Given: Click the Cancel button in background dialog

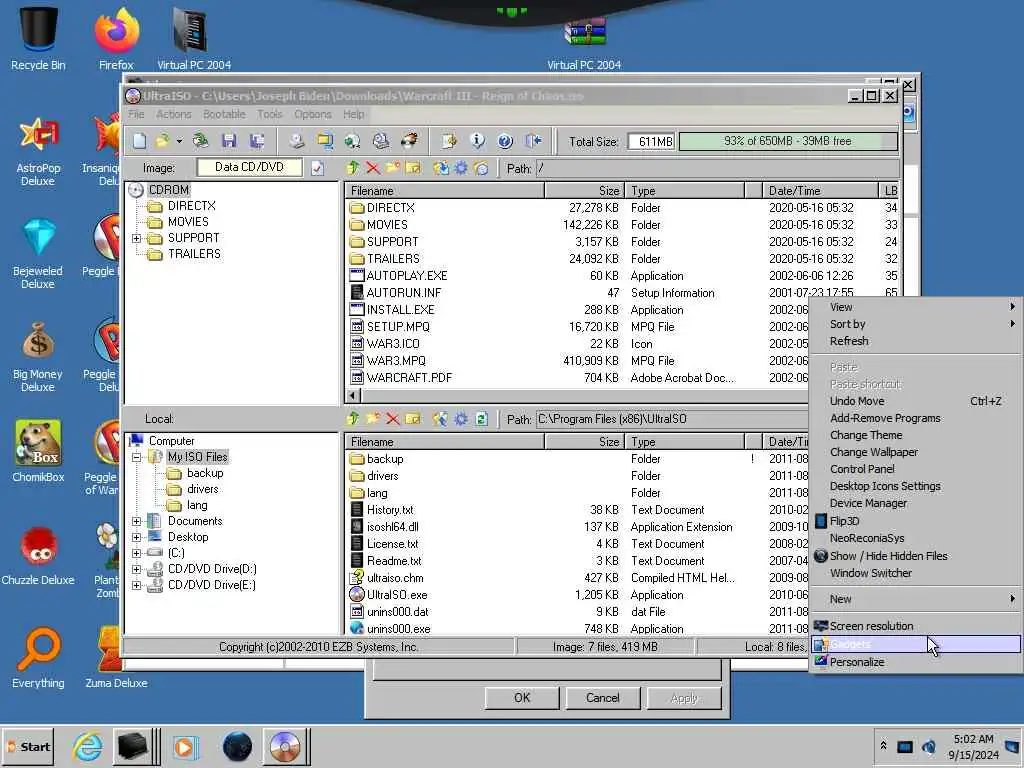Looking at the screenshot, I should pyautogui.click(x=602, y=697).
